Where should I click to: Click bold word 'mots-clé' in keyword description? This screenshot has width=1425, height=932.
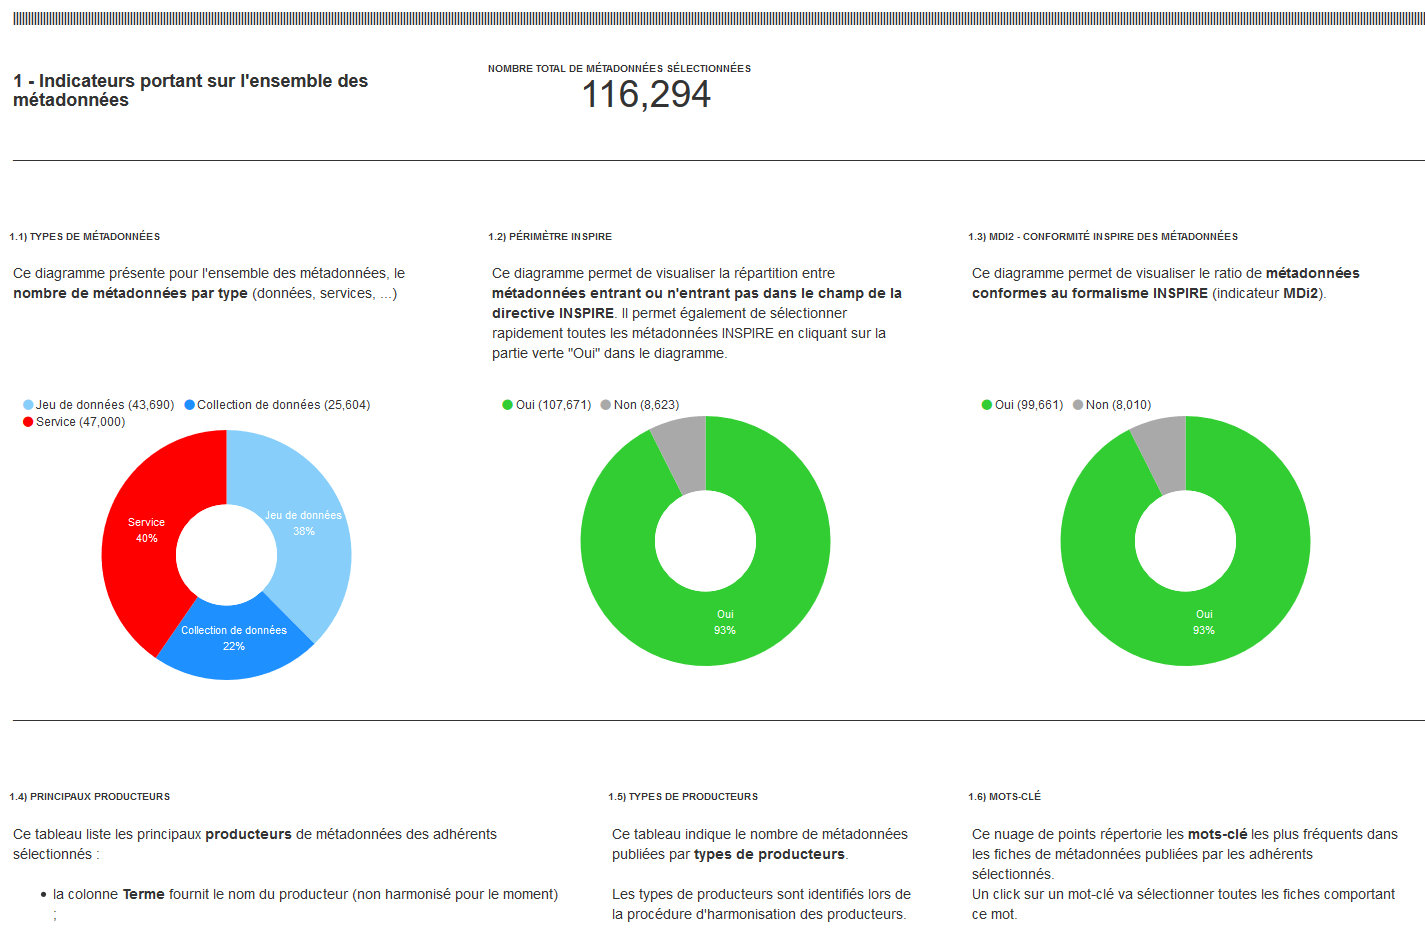1217,834
